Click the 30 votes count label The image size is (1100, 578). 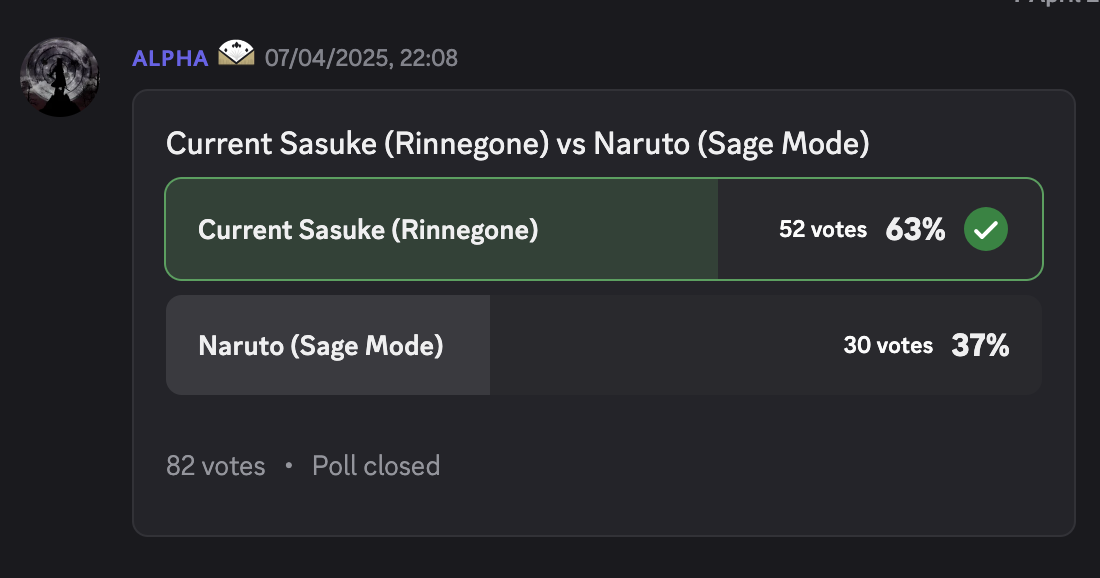pos(888,345)
